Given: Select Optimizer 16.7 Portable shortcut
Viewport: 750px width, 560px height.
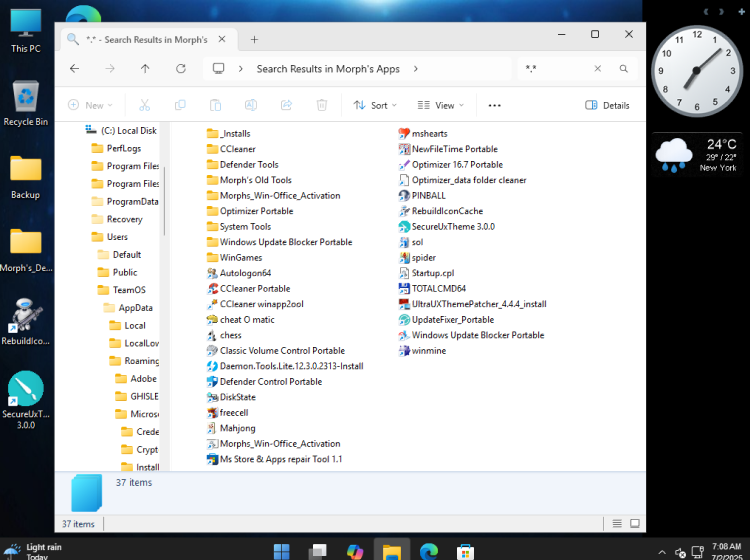Looking at the screenshot, I should tap(451, 165).
